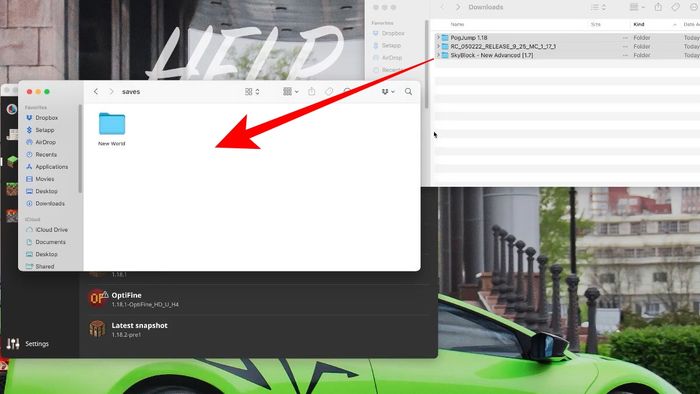
Task: Sort Downloads list by Name column
Action: (x=457, y=24)
